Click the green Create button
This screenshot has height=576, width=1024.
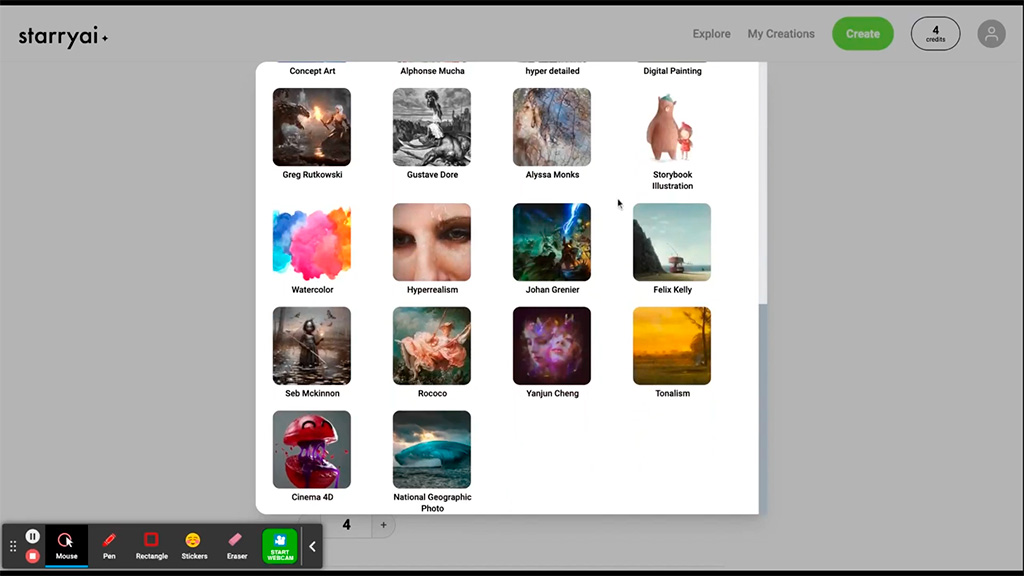pos(863,34)
